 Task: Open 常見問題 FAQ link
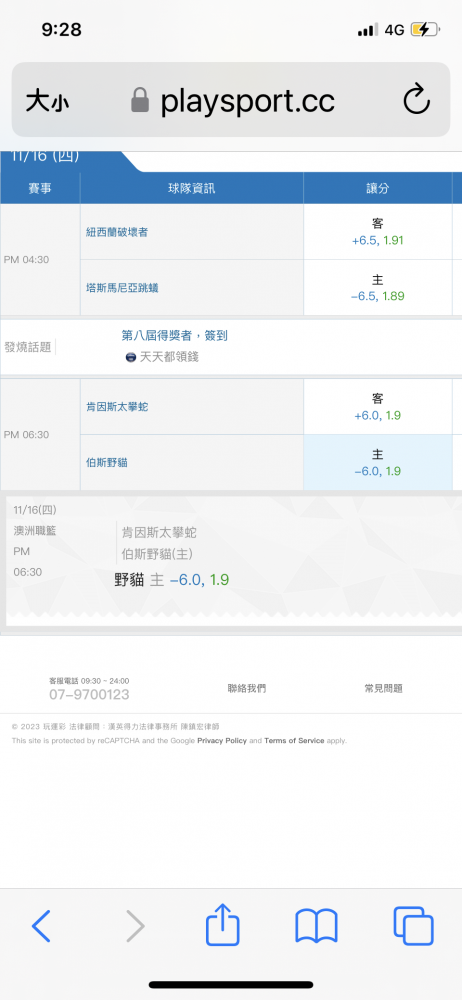pyautogui.click(x=384, y=688)
